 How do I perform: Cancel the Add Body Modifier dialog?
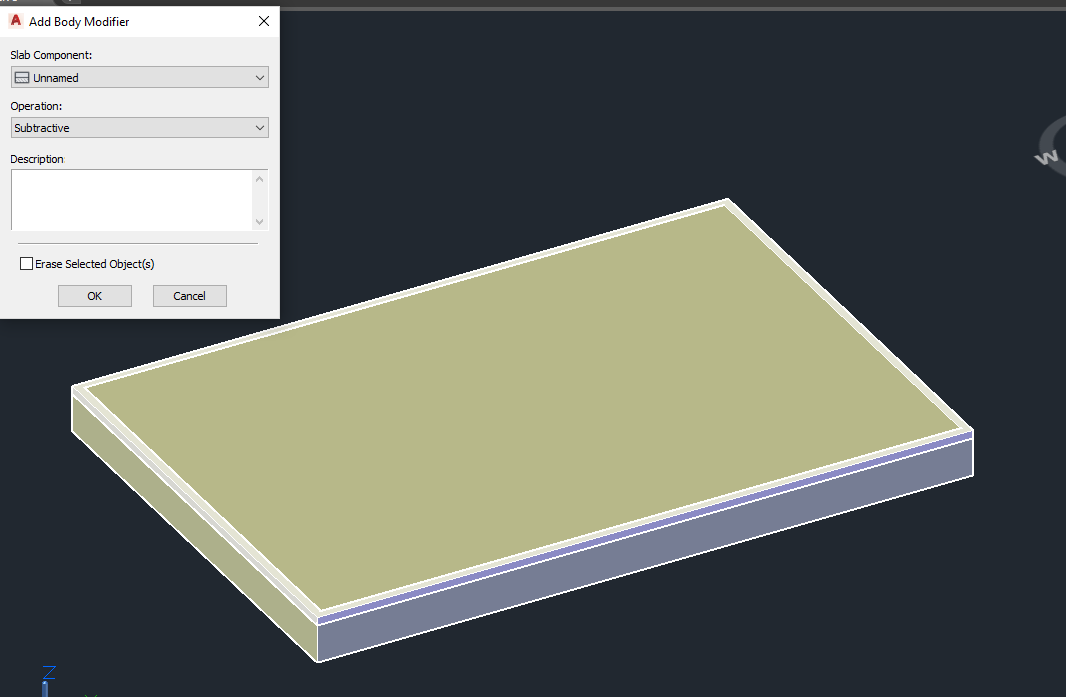(x=189, y=295)
